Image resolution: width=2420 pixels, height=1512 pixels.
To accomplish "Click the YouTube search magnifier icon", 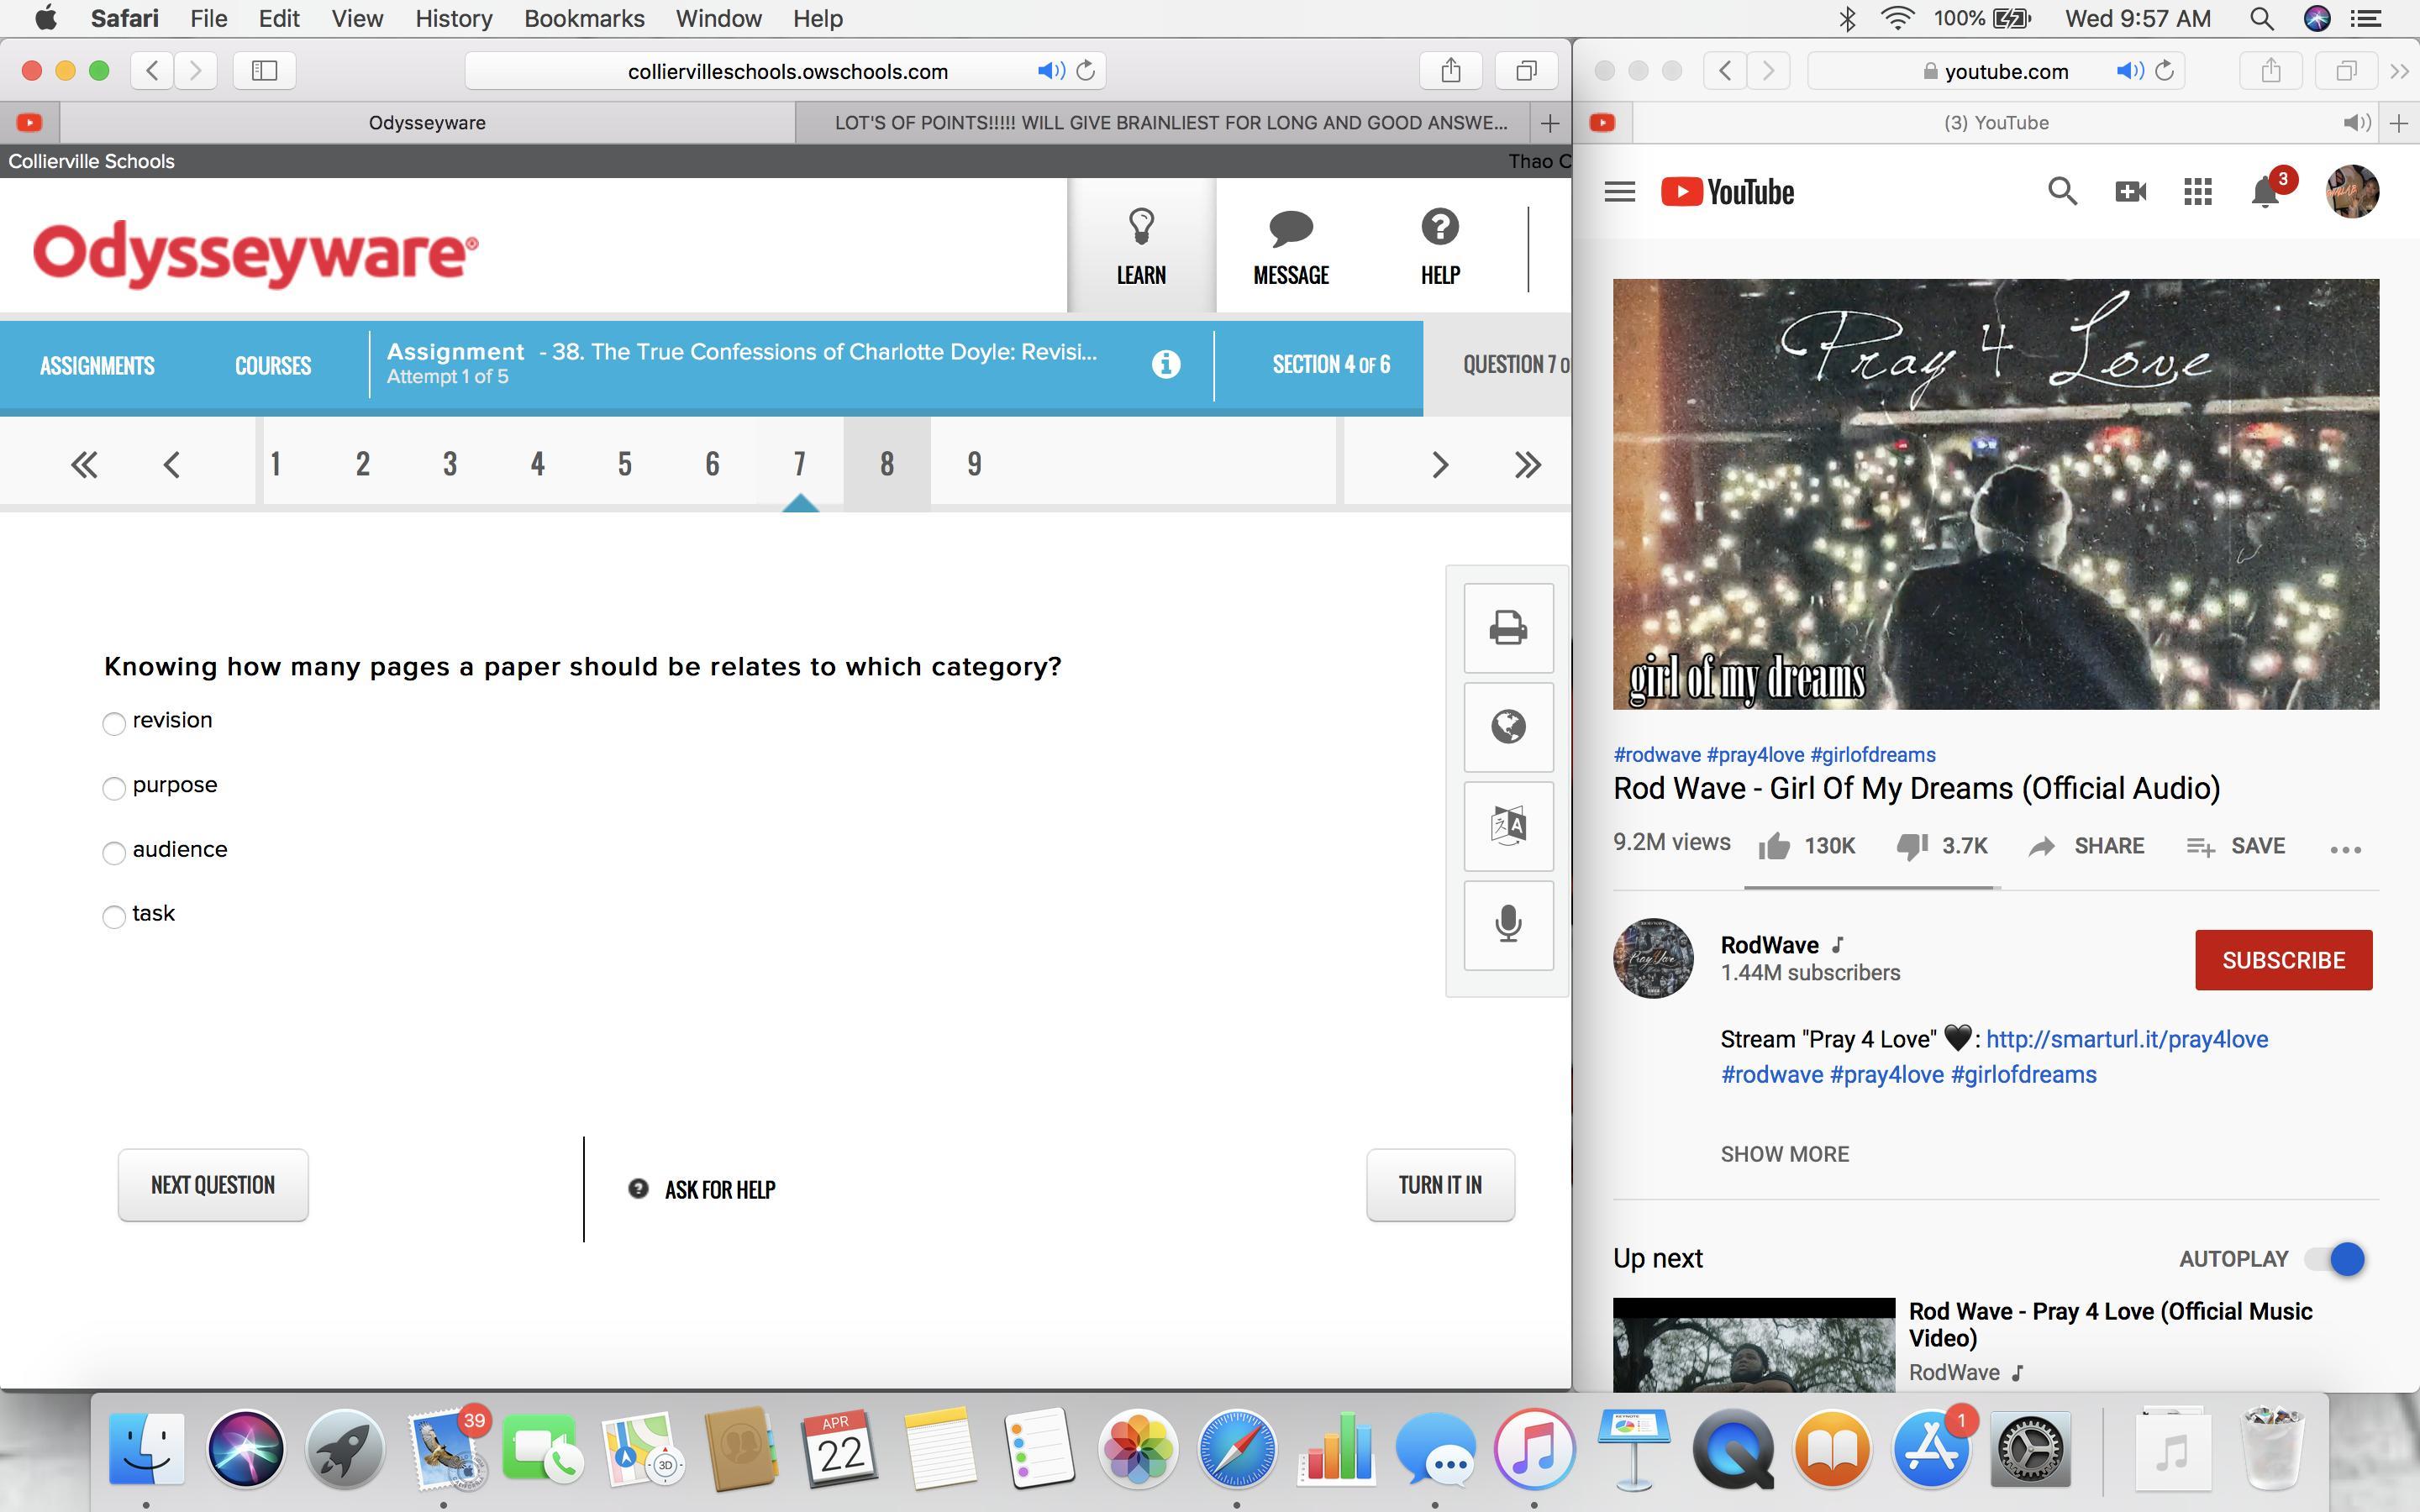I will (2062, 191).
